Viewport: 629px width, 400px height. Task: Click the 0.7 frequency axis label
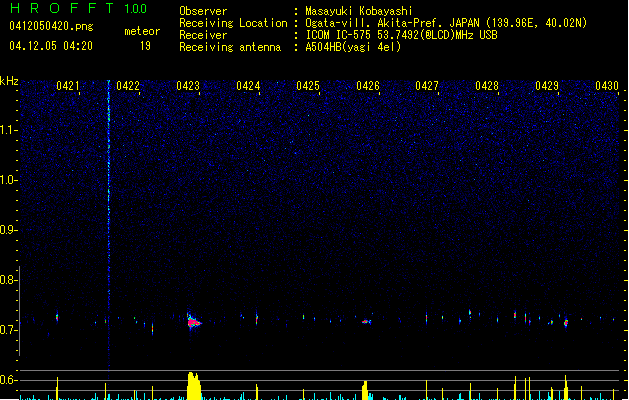[x=9, y=330]
